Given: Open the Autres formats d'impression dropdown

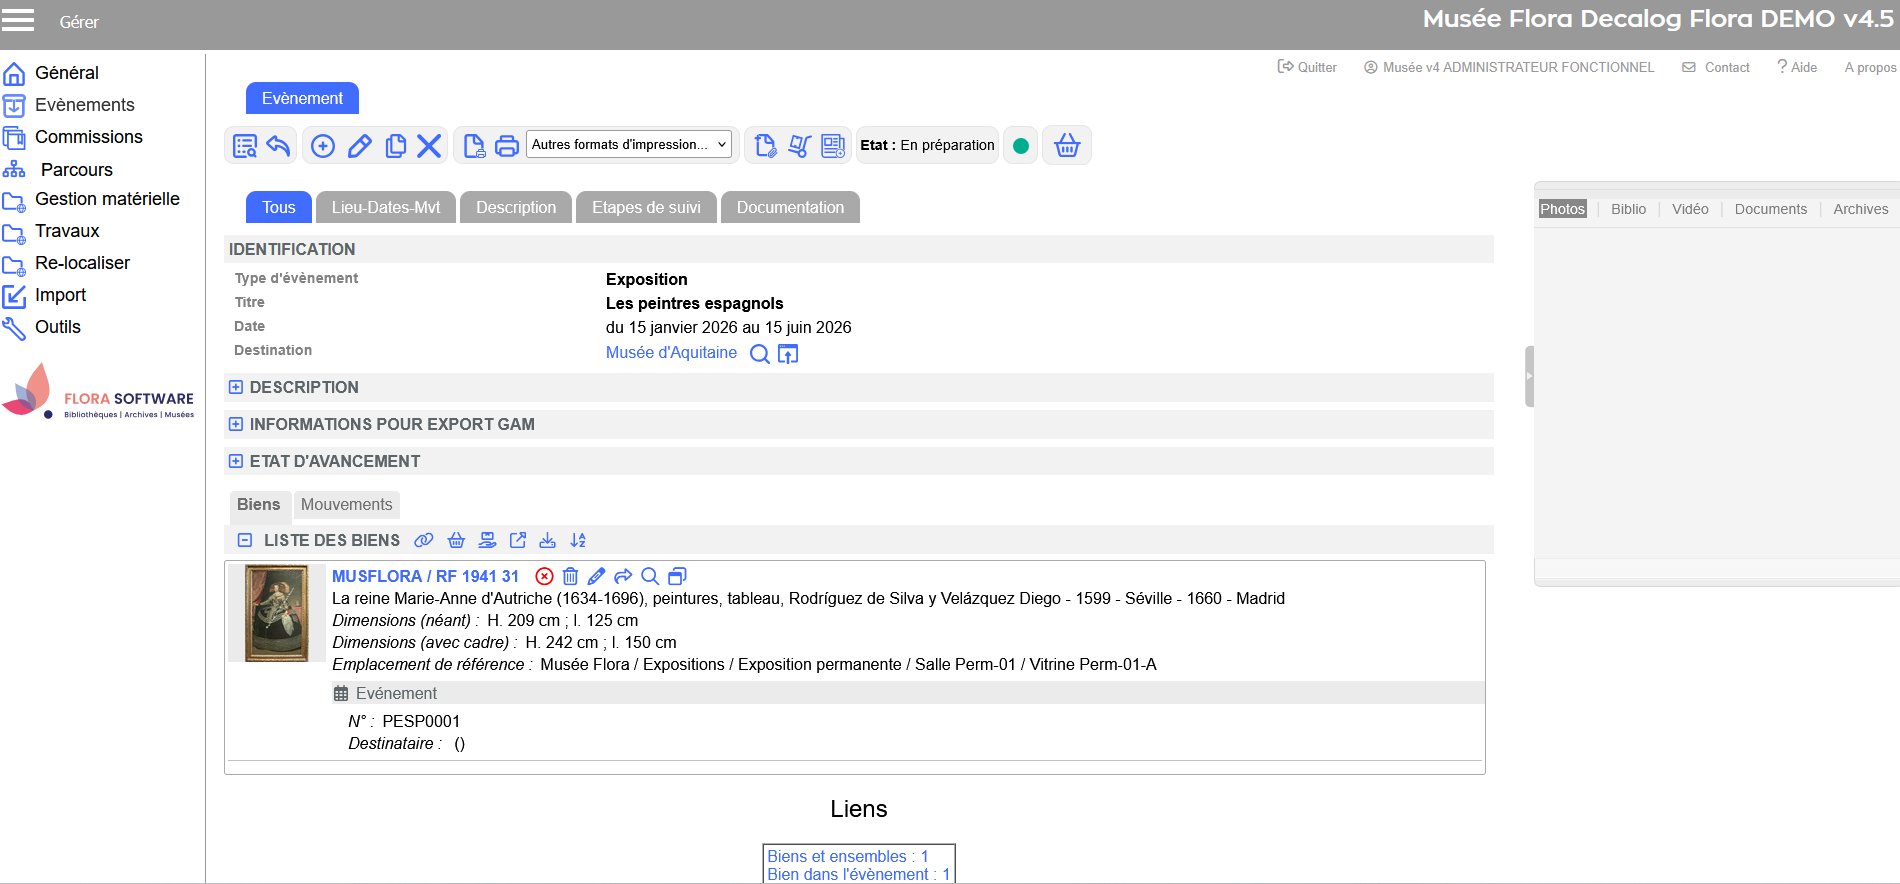Looking at the screenshot, I should coord(629,145).
